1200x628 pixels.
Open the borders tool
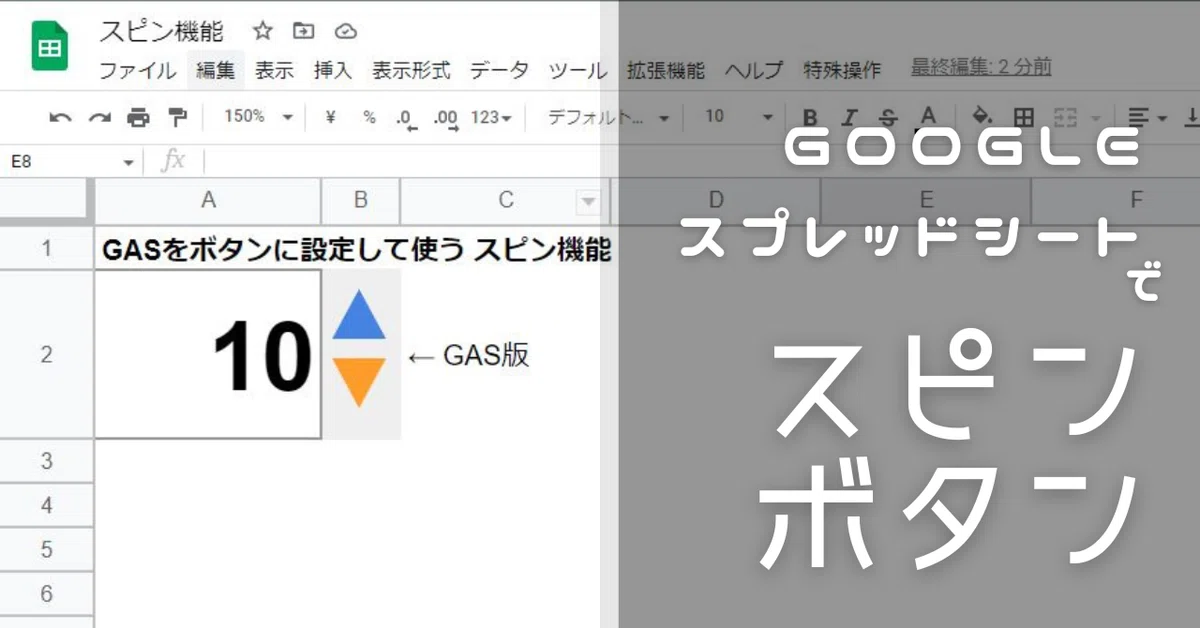click(x=1023, y=117)
